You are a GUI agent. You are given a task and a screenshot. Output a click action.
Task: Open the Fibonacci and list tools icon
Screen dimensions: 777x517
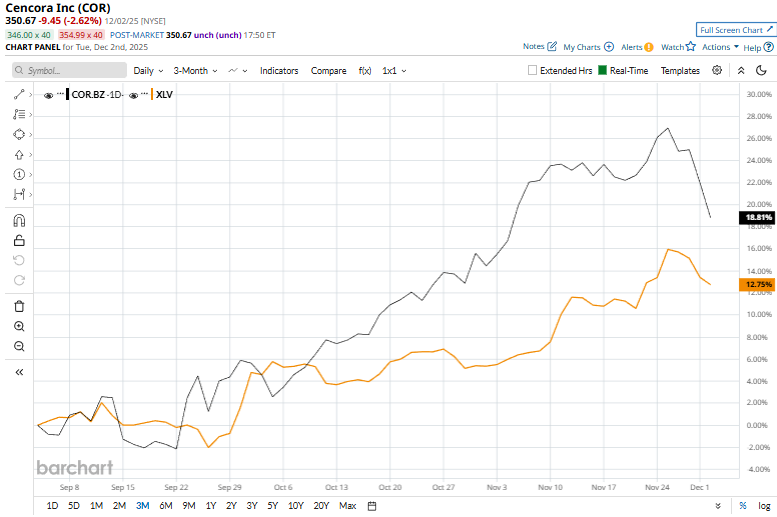(19, 115)
